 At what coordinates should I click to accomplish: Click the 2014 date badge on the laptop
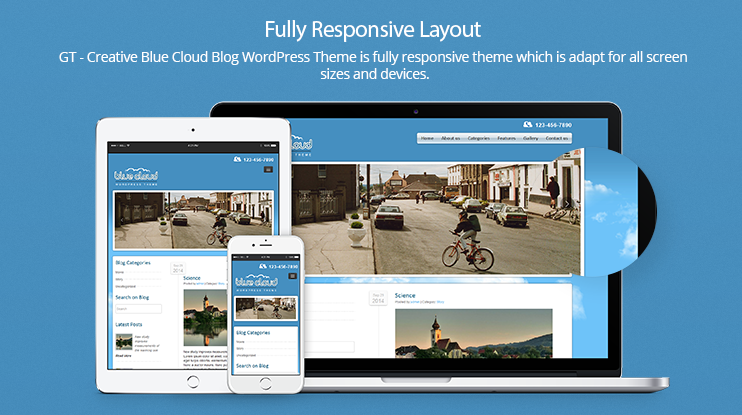378,298
